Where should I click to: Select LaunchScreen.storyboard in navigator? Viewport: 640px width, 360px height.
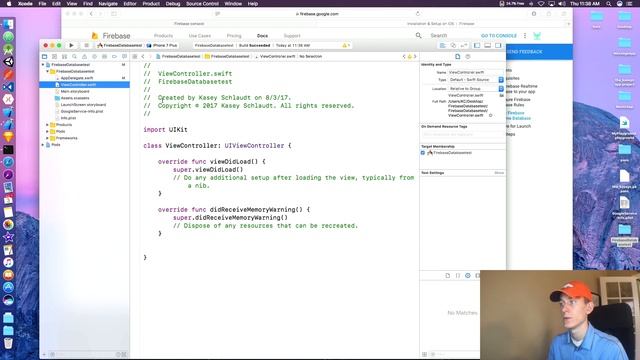[83, 104]
